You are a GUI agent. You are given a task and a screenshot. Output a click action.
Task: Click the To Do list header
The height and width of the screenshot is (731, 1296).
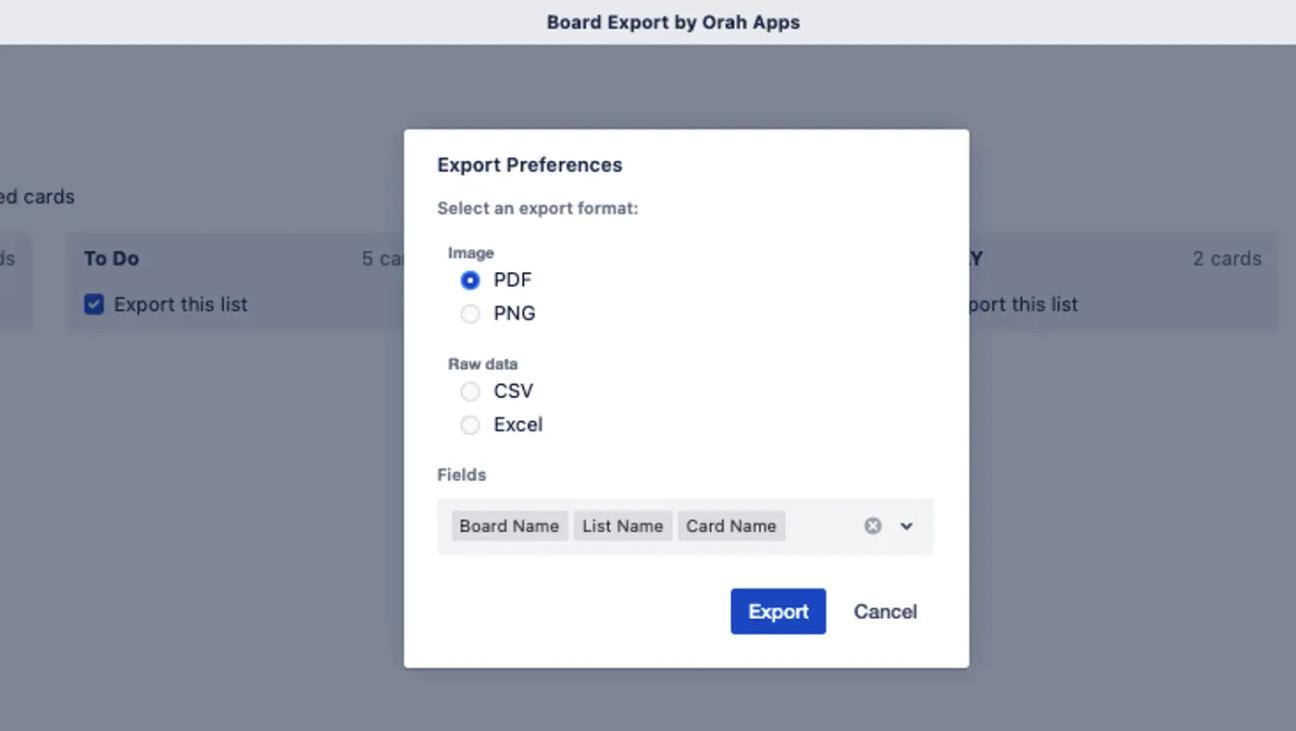point(111,258)
